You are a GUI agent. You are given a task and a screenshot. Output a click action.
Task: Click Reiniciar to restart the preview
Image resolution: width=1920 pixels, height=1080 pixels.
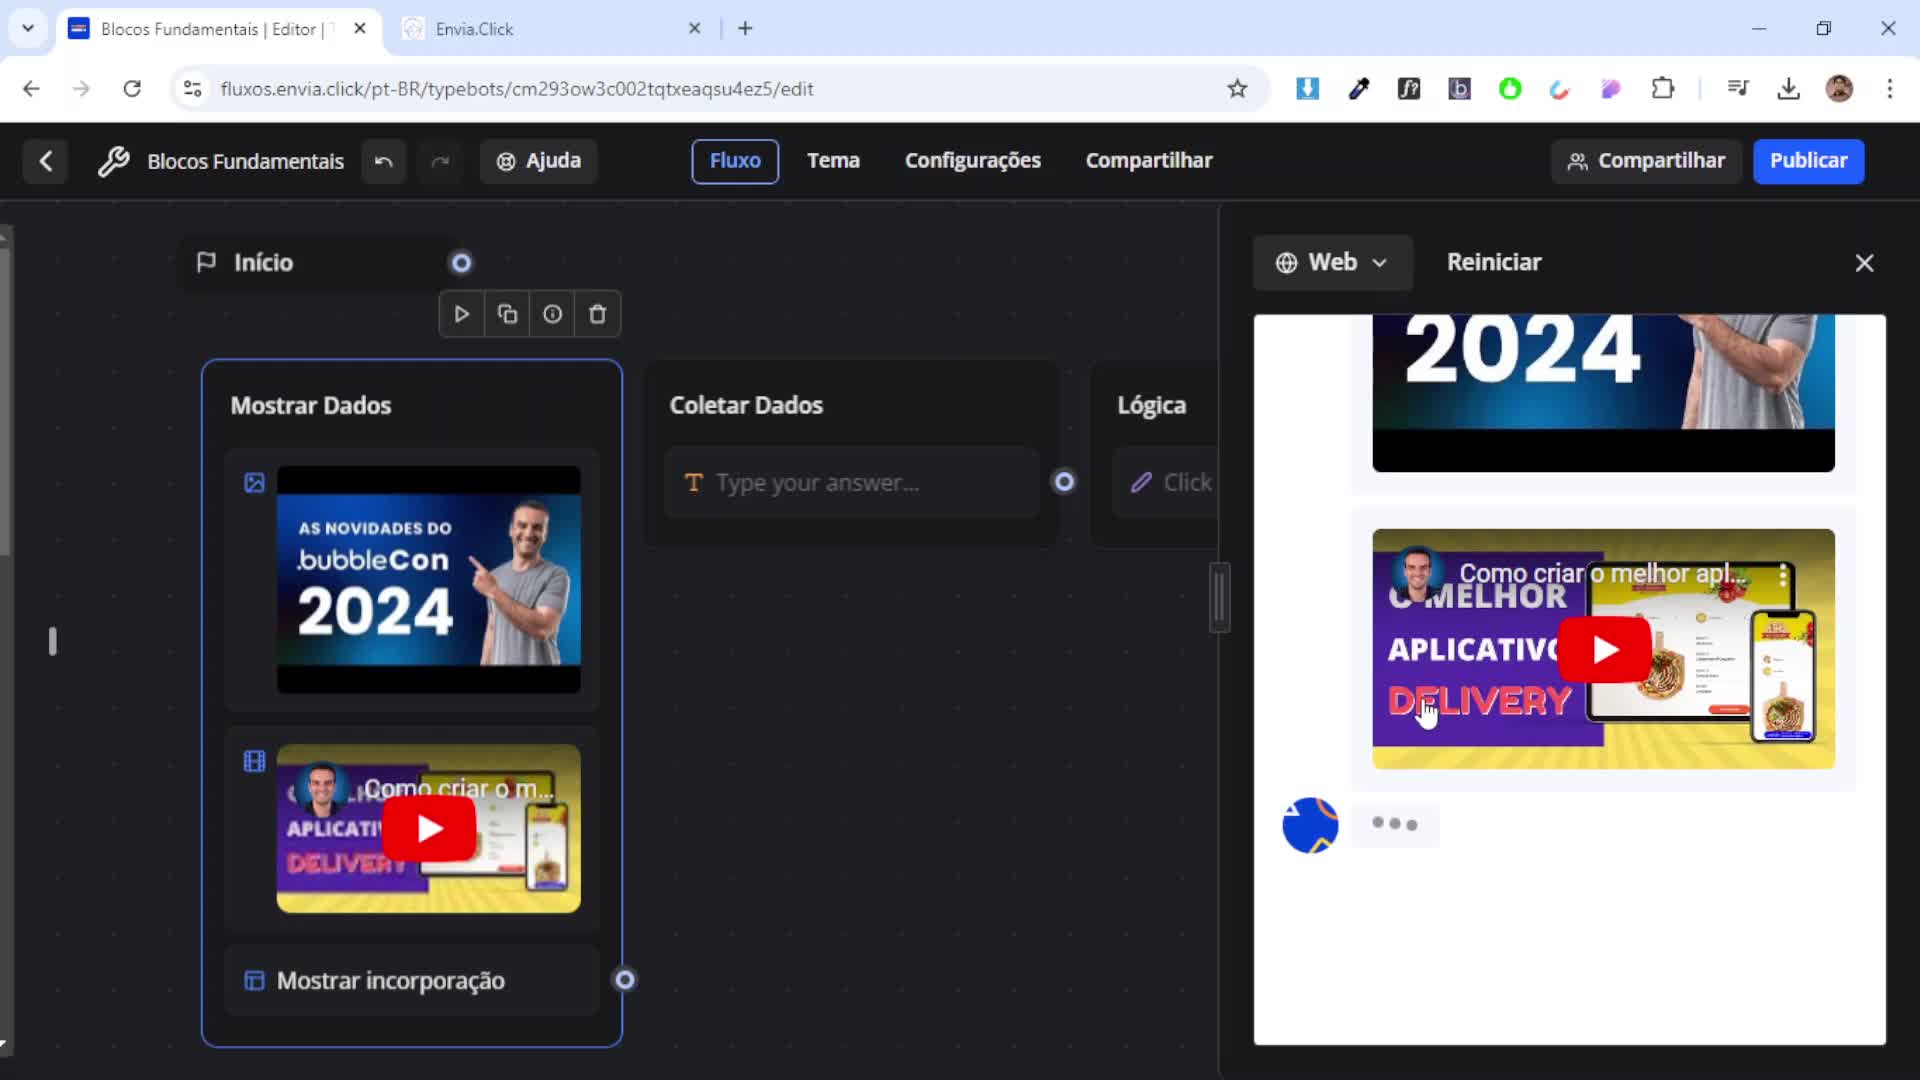pyautogui.click(x=1494, y=262)
